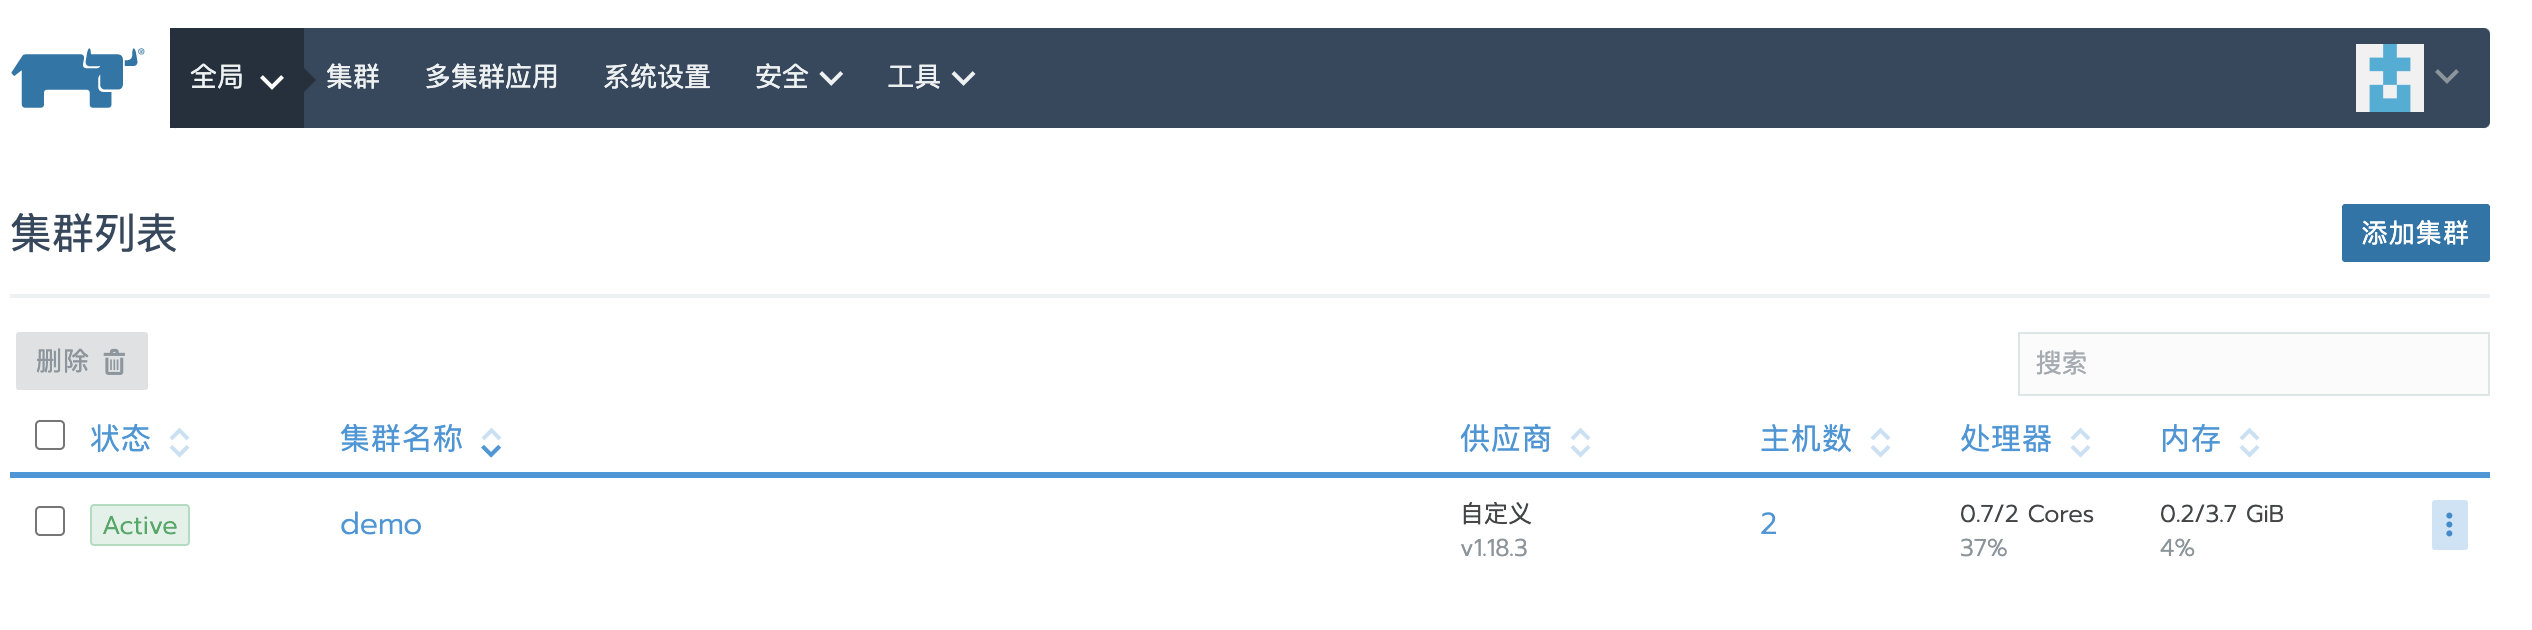2532x630 pixels.
Task: Click the user avatar icon
Action: pyautogui.click(x=2389, y=78)
